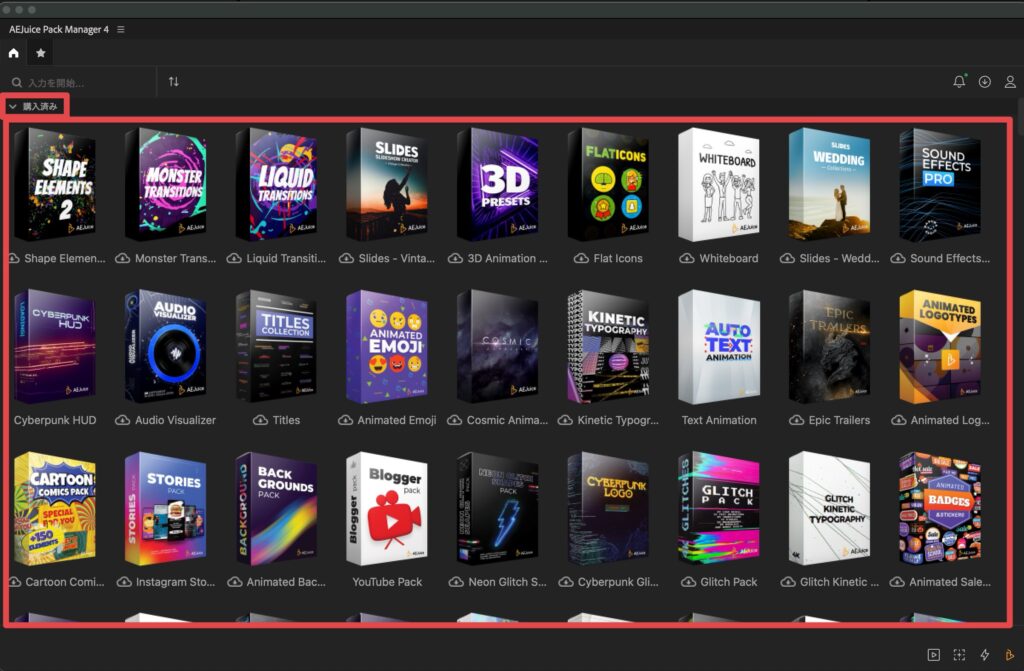The image size is (1024, 671).
Task: Open the Flat Icons pack box
Action: [609, 184]
